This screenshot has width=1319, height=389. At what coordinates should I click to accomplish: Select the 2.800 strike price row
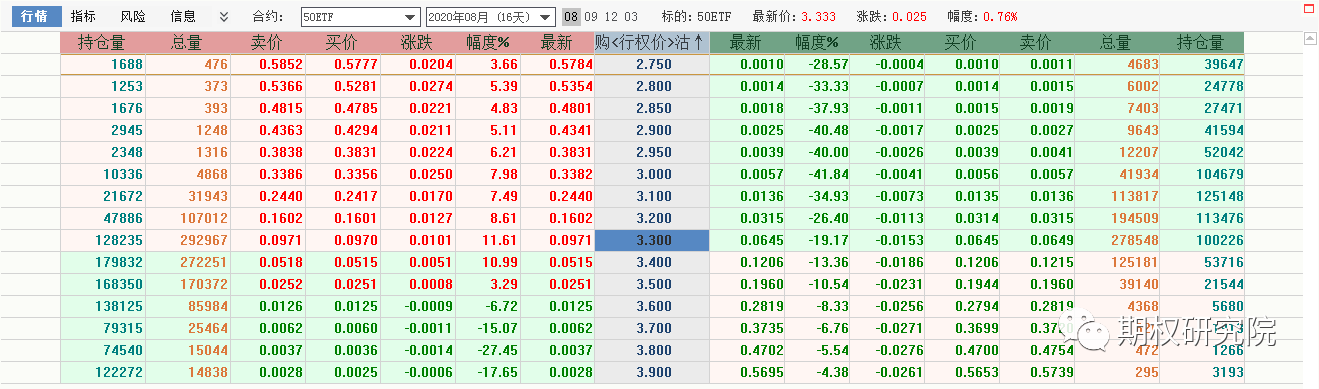652,86
